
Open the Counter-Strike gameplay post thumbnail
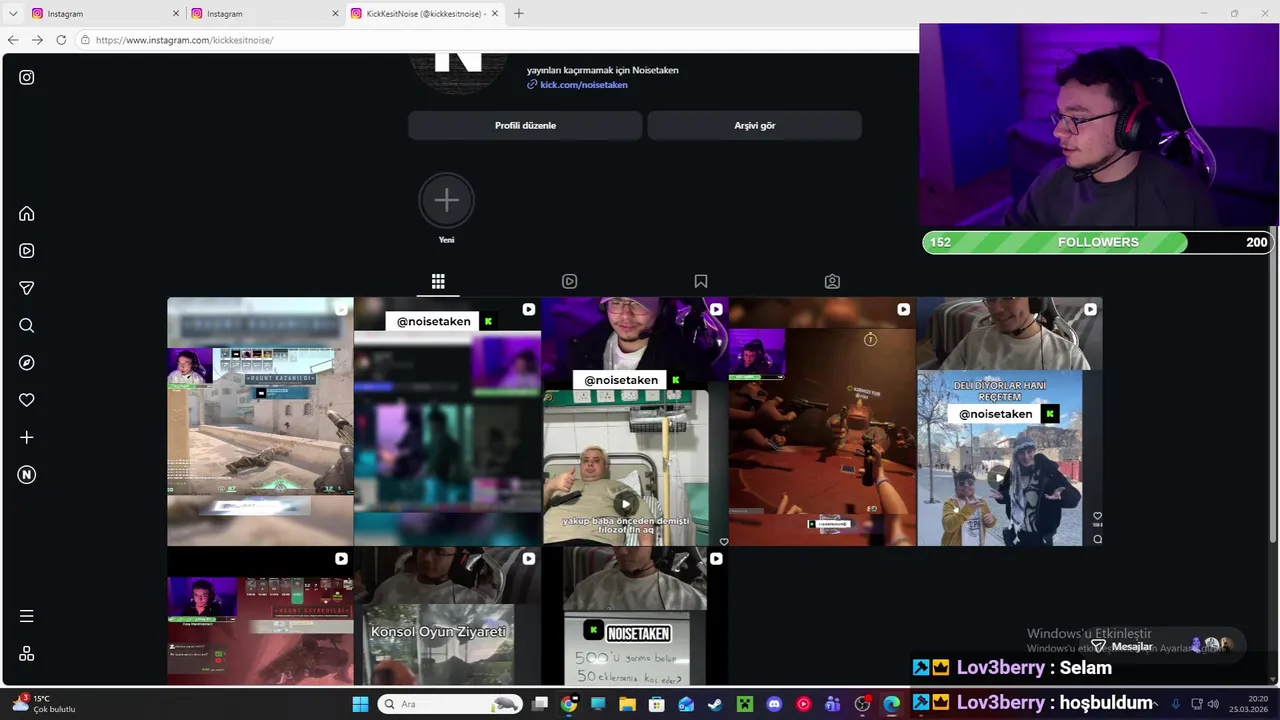point(260,421)
